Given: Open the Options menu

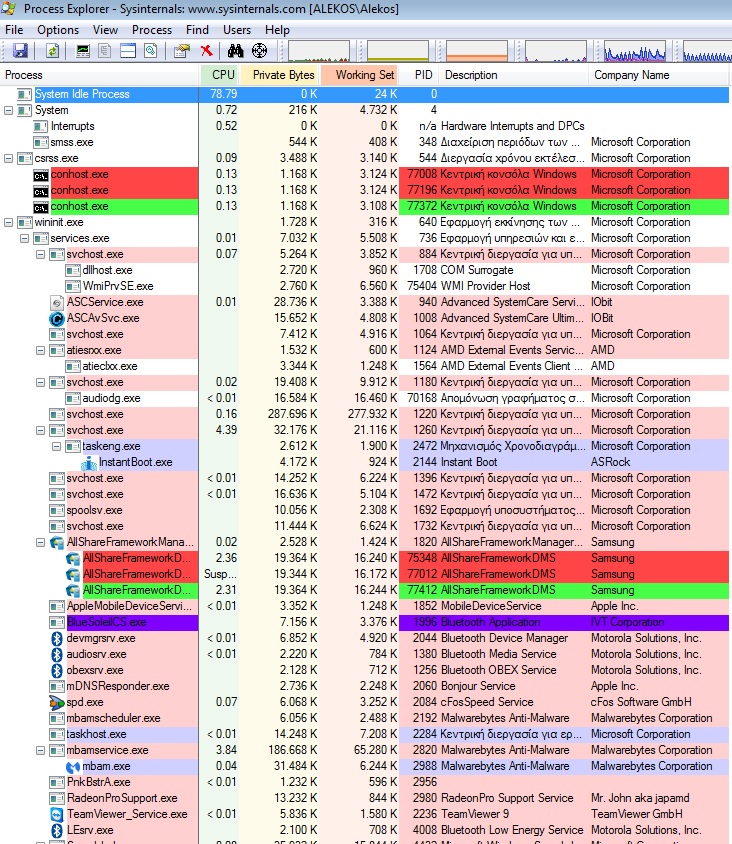Looking at the screenshot, I should click(58, 30).
